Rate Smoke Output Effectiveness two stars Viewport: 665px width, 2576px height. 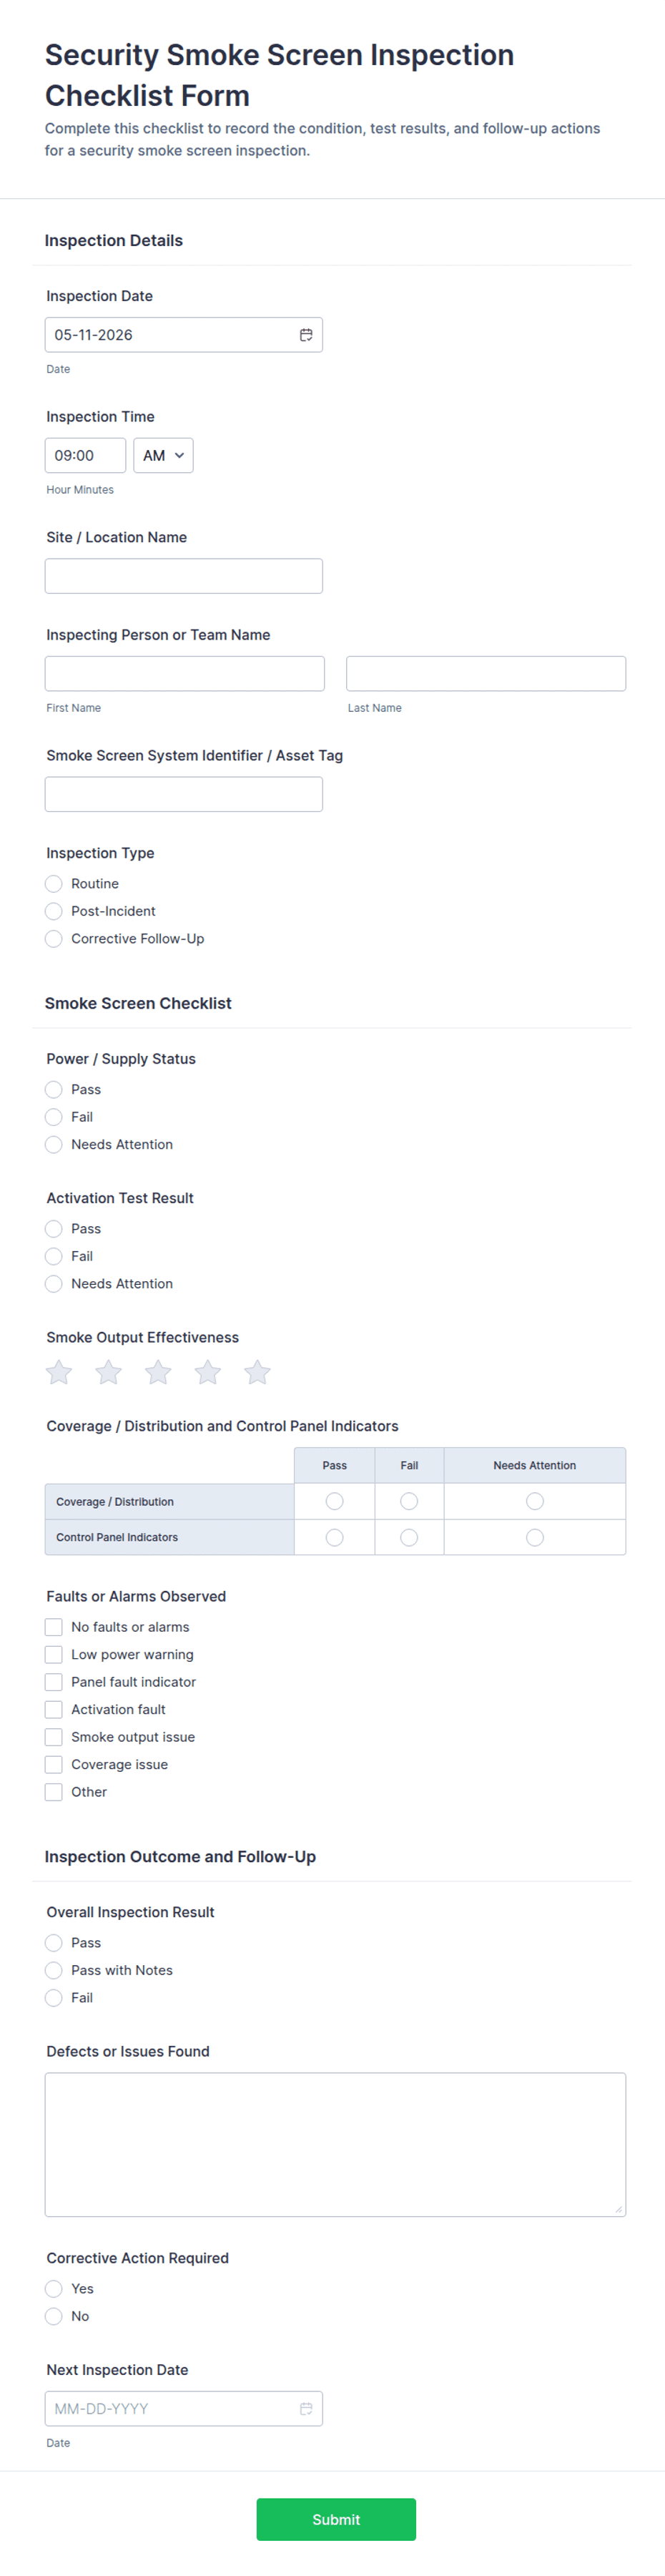pyautogui.click(x=108, y=1372)
